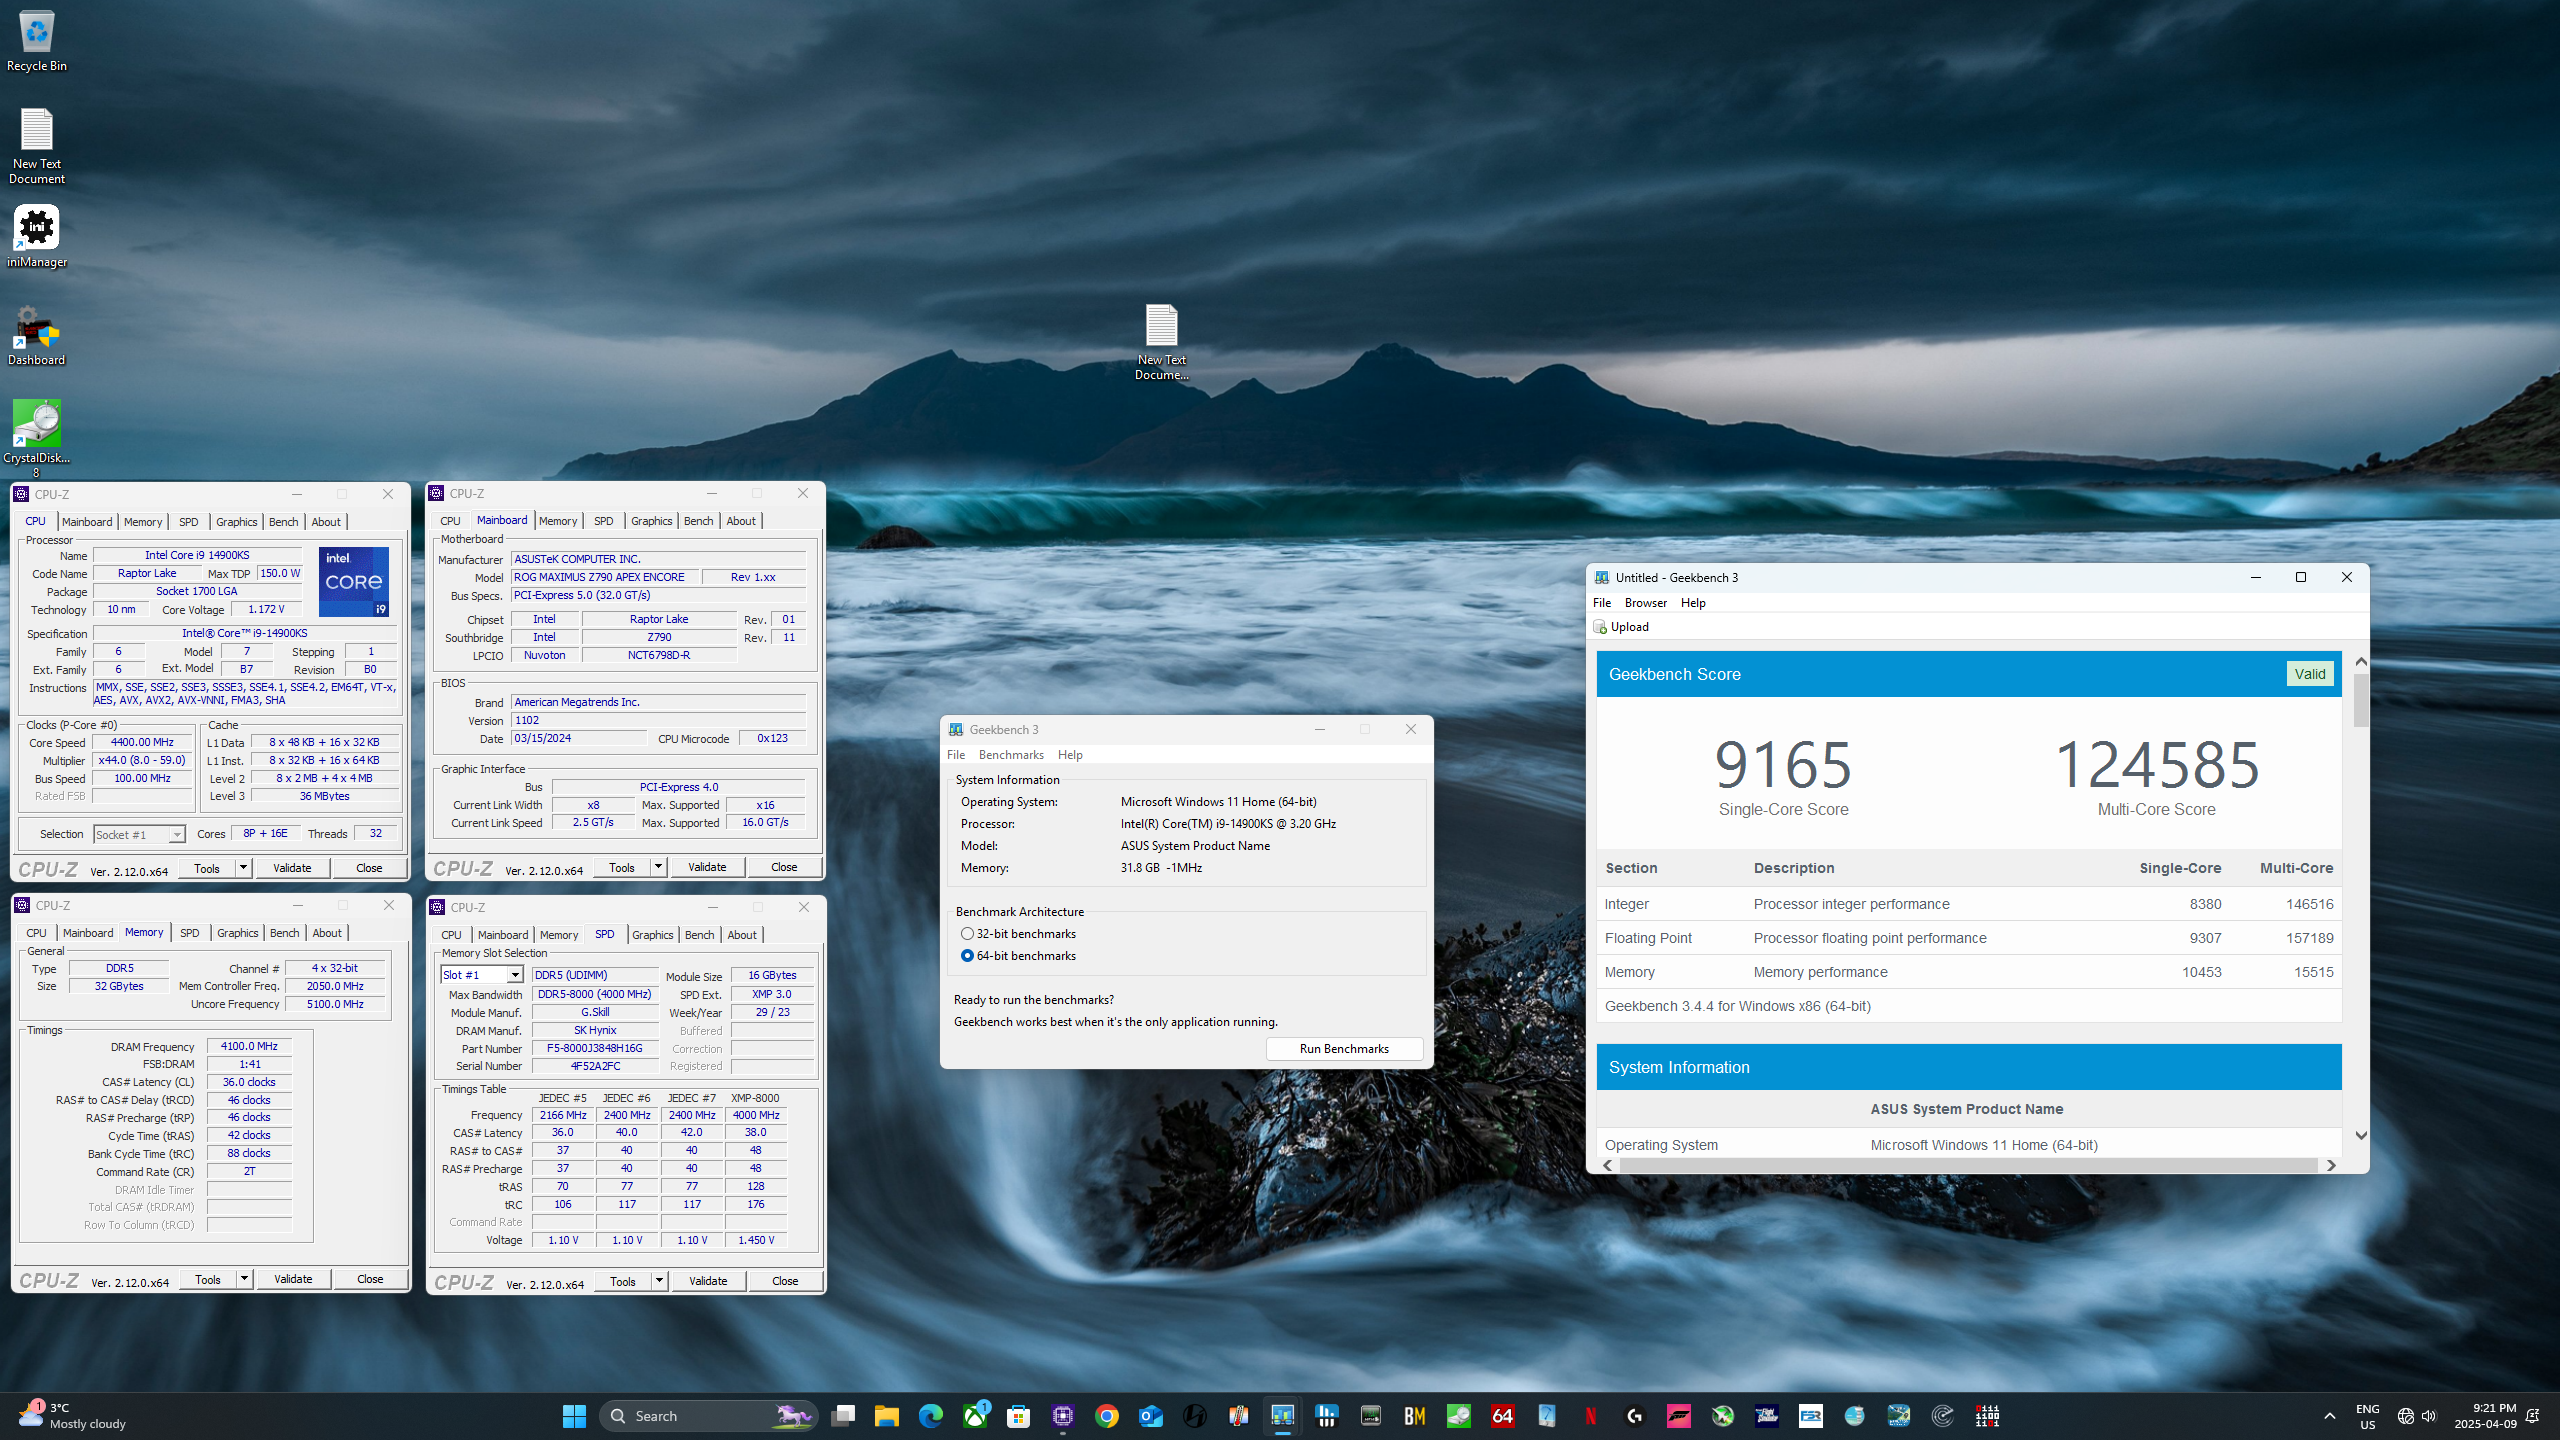Select the Dashboard desktop shortcut
This screenshot has width=2560, height=1440.
tap(37, 336)
